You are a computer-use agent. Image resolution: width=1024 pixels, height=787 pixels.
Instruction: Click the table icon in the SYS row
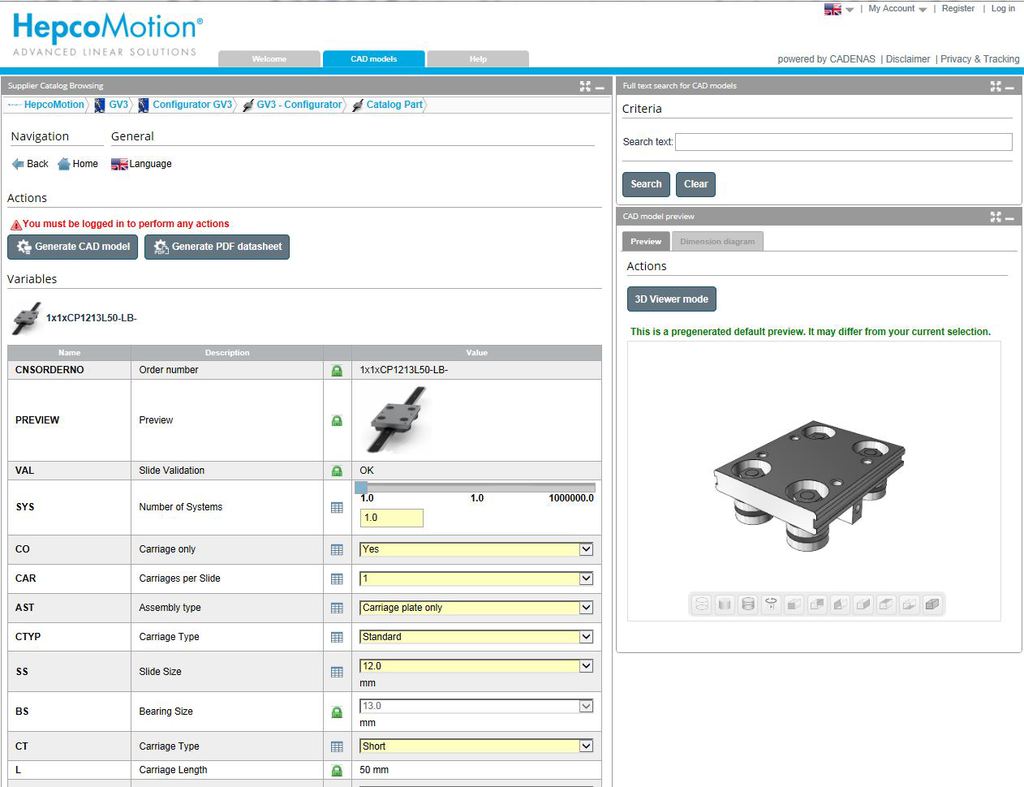(337, 507)
